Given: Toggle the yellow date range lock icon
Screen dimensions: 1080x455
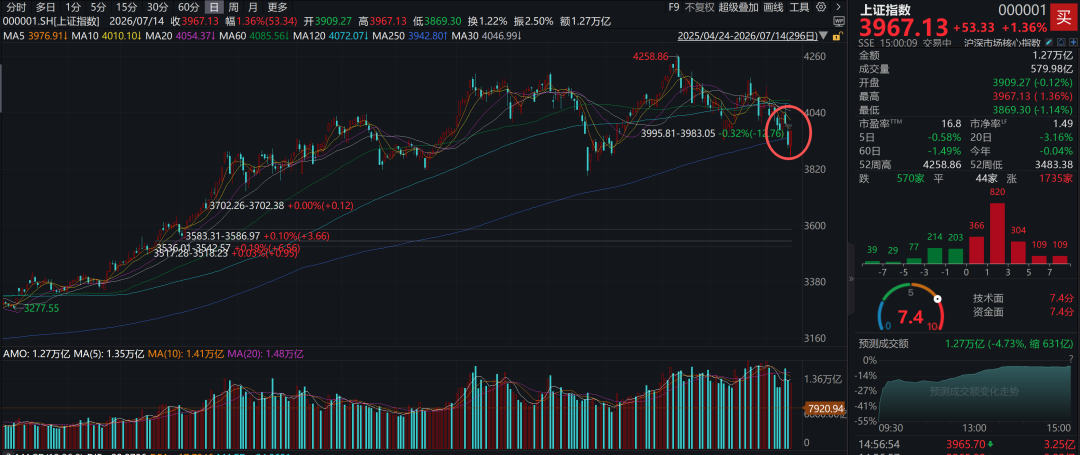Looking at the screenshot, I should [x=838, y=36].
